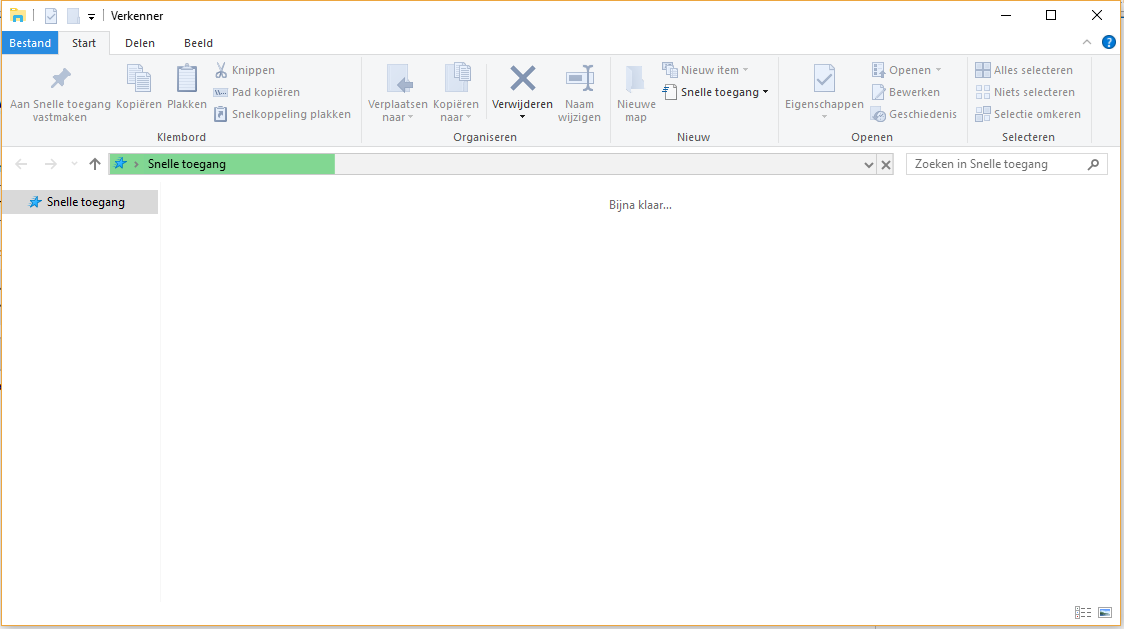This screenshot has height=629, width=1124.
Task: Click Snelle toegang in address bar
Action: point(186,164)
